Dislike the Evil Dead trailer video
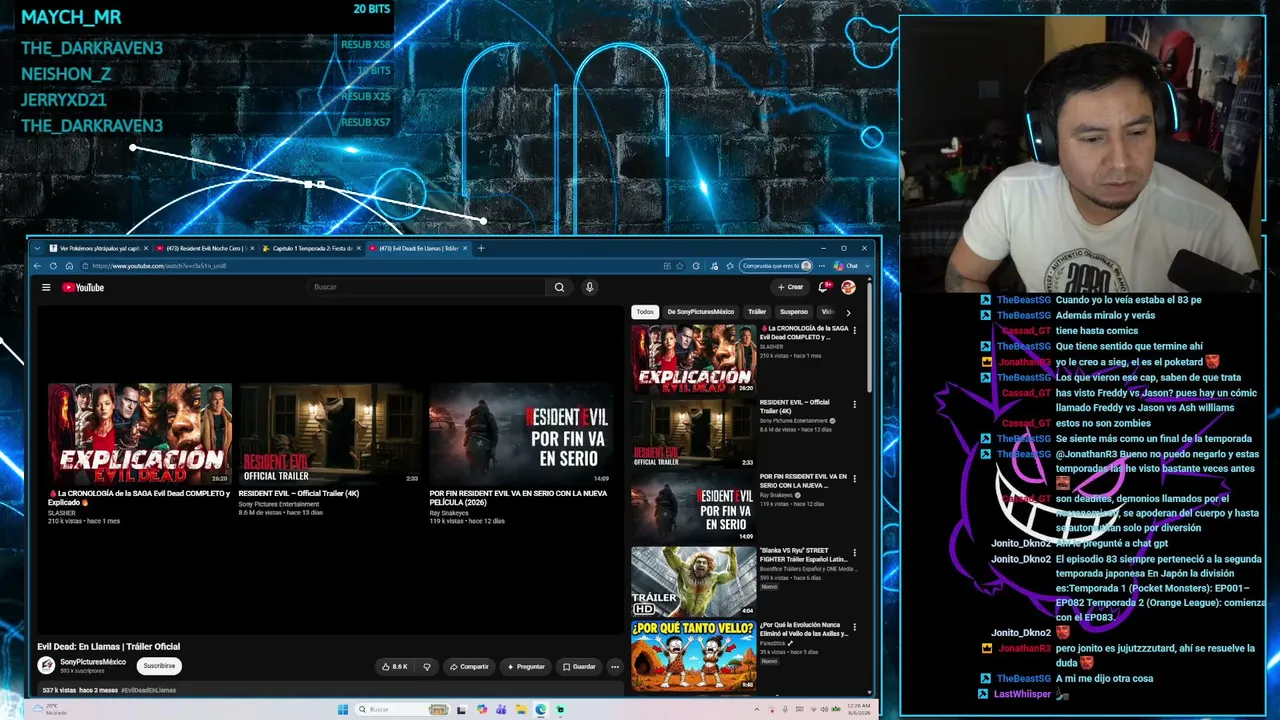The image size is (1280, 720). point(427,666)
